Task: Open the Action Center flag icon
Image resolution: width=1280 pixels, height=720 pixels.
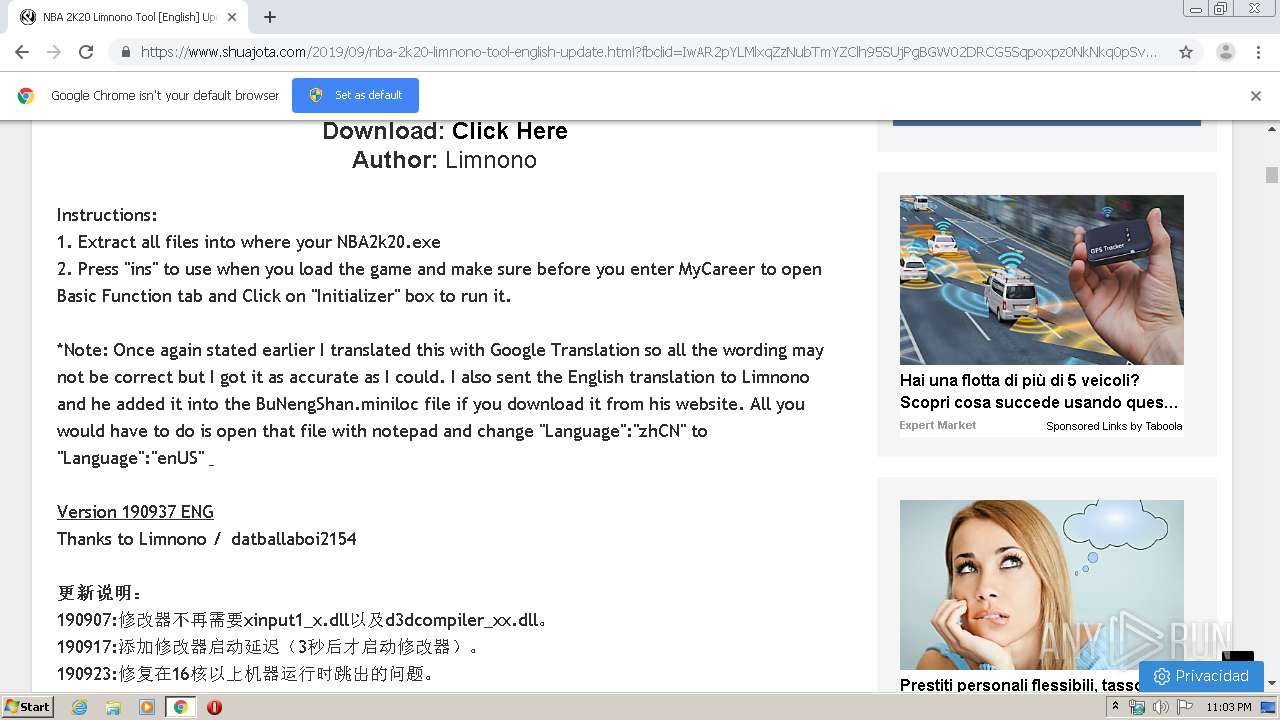Action: click(x=1185, y=707)
